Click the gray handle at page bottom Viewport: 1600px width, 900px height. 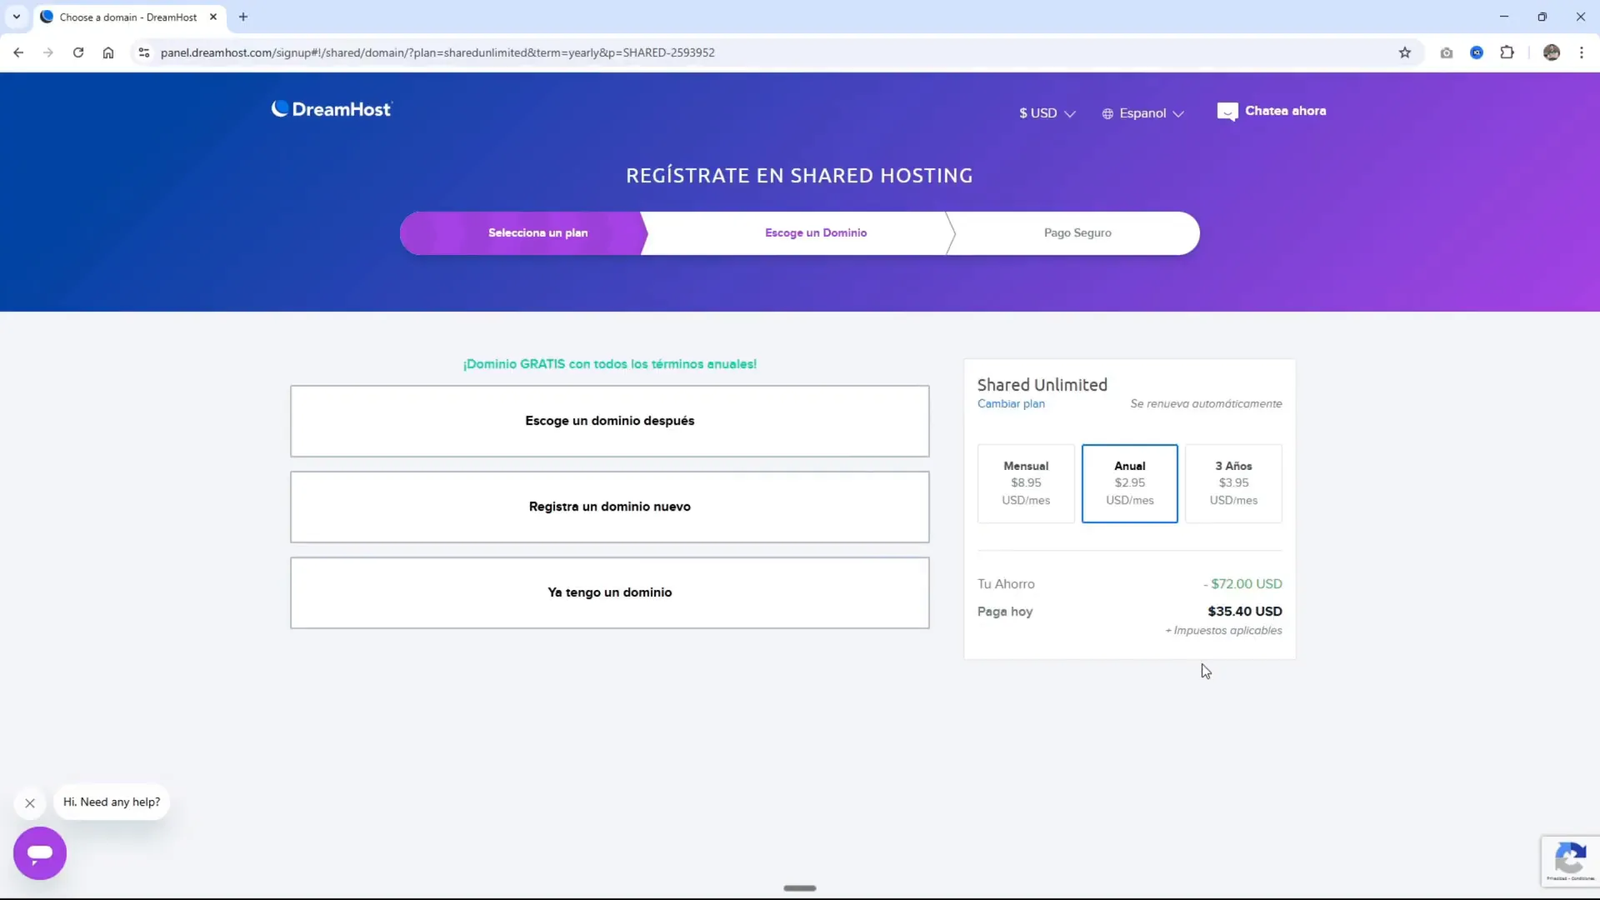tap(800, 888)
